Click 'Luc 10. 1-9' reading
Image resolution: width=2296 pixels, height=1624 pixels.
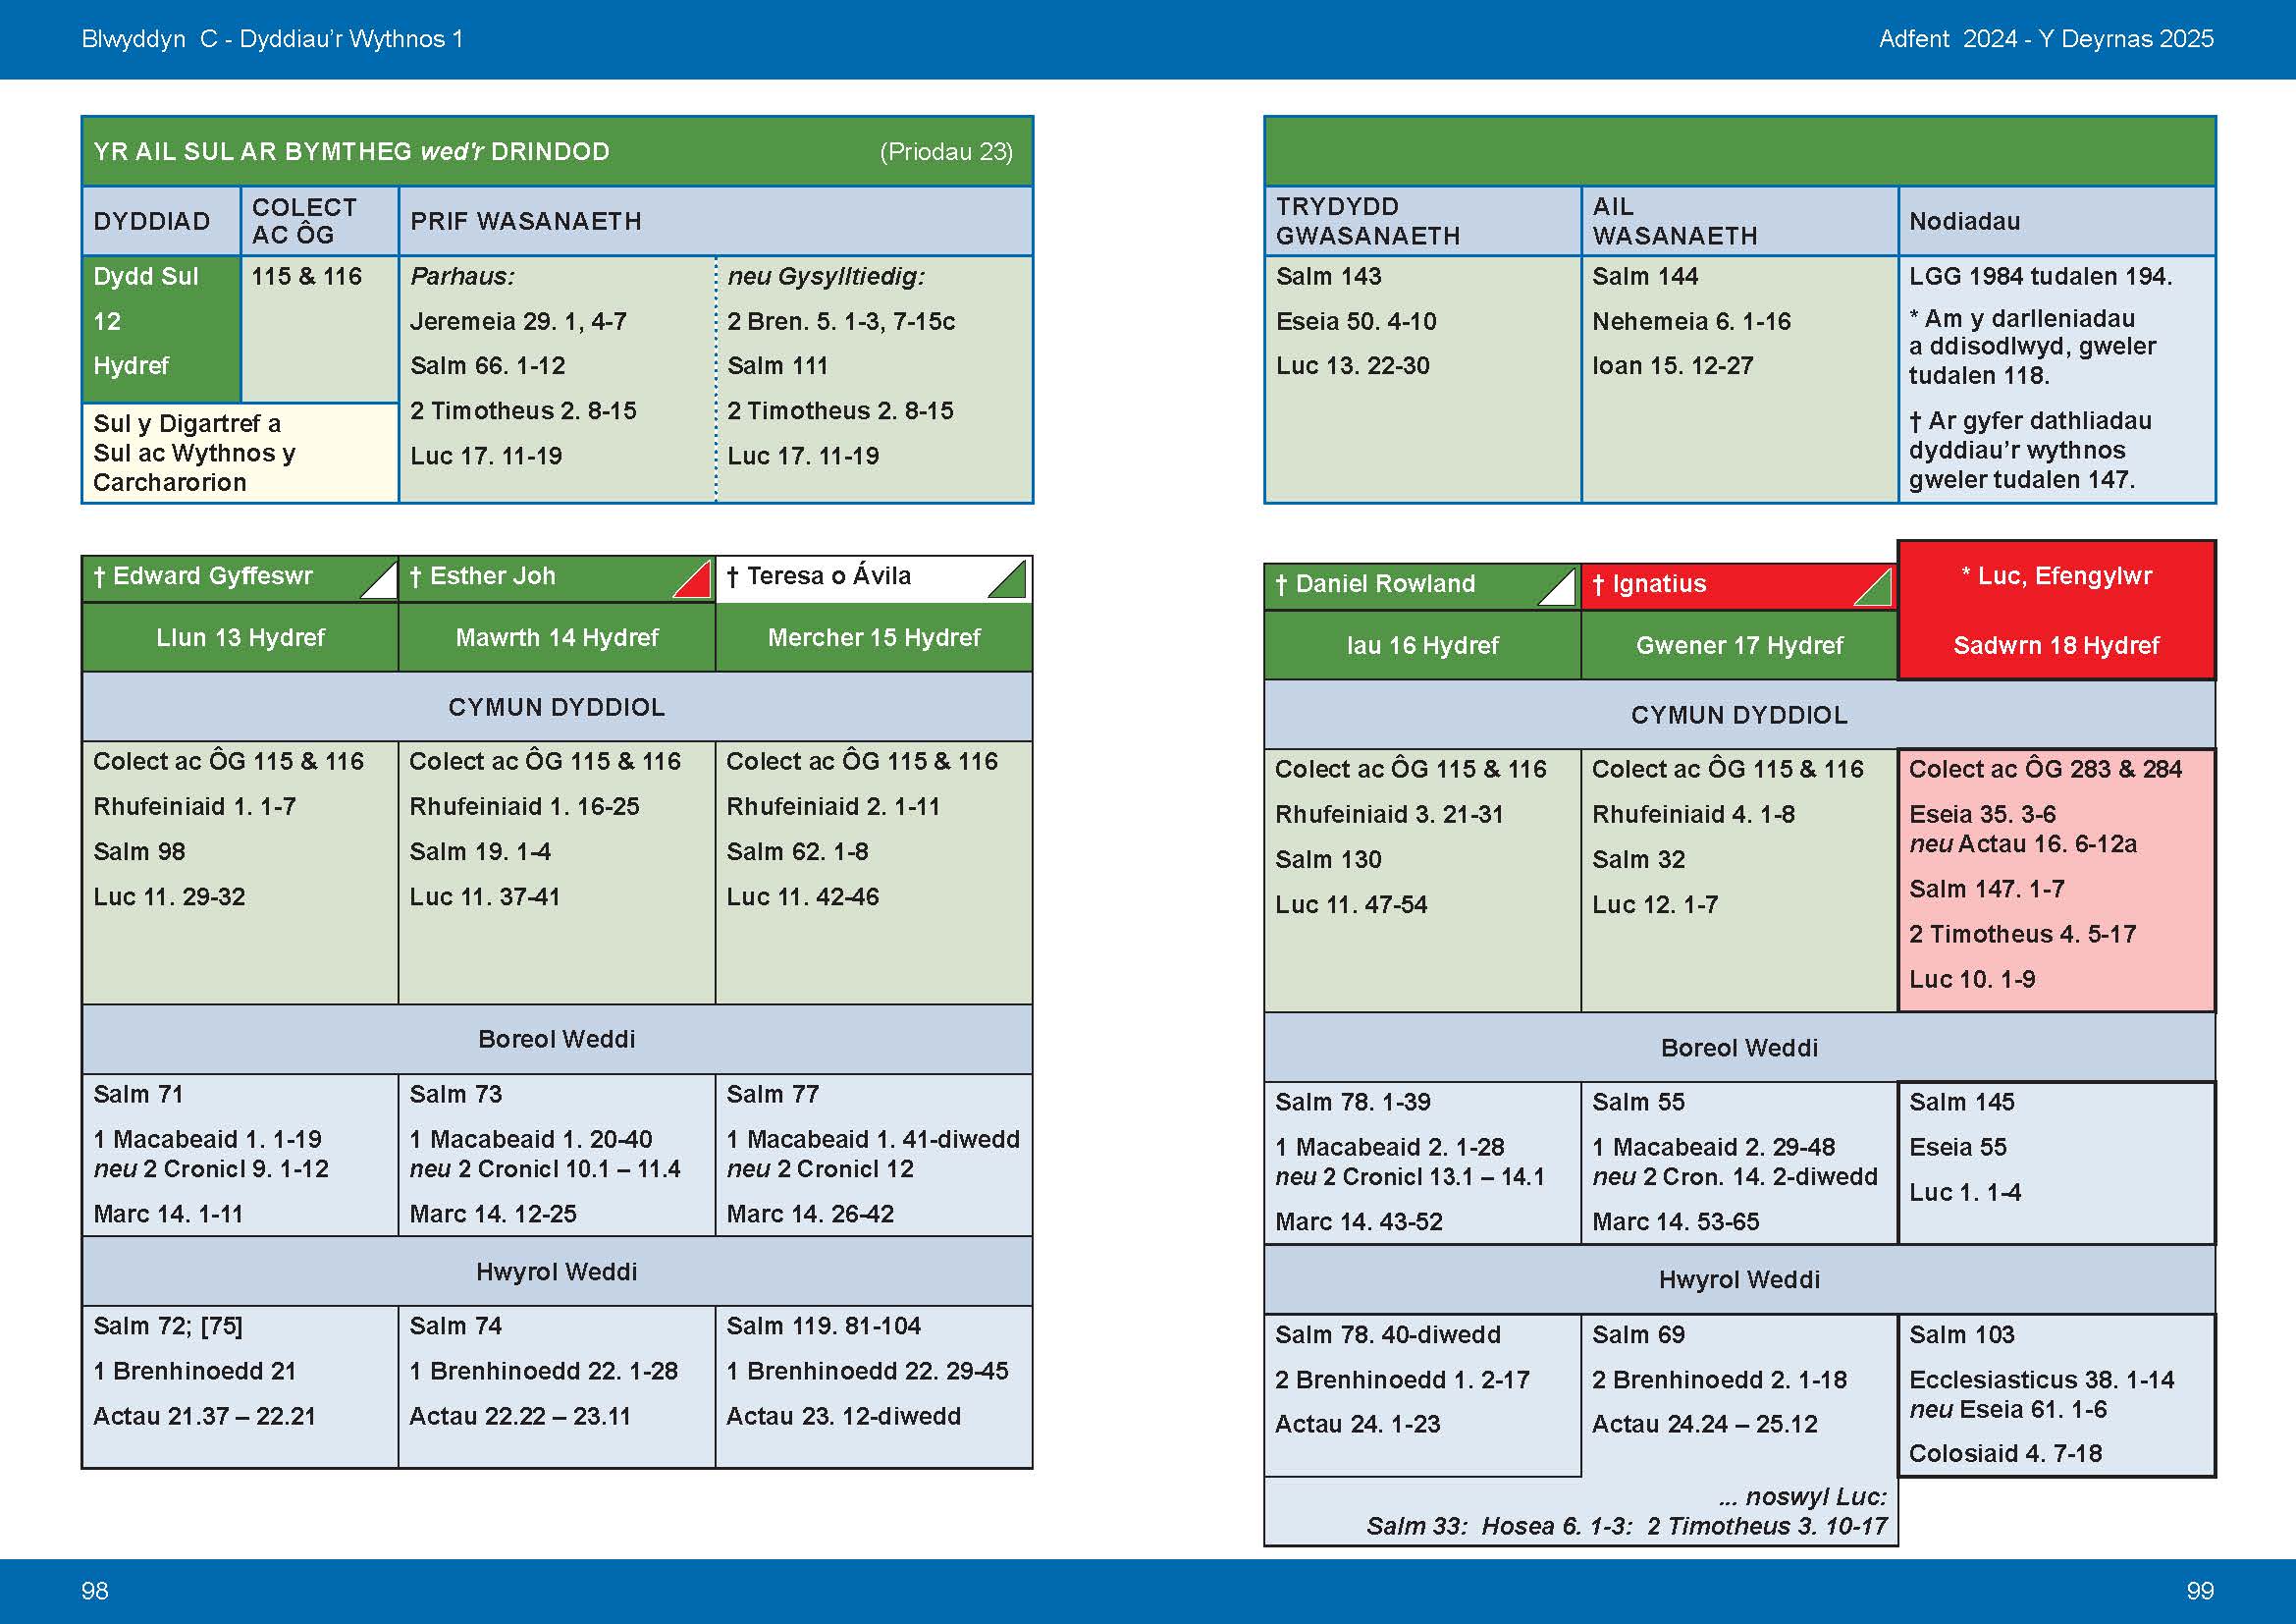pyautogui.click(x=1971, y=980)
